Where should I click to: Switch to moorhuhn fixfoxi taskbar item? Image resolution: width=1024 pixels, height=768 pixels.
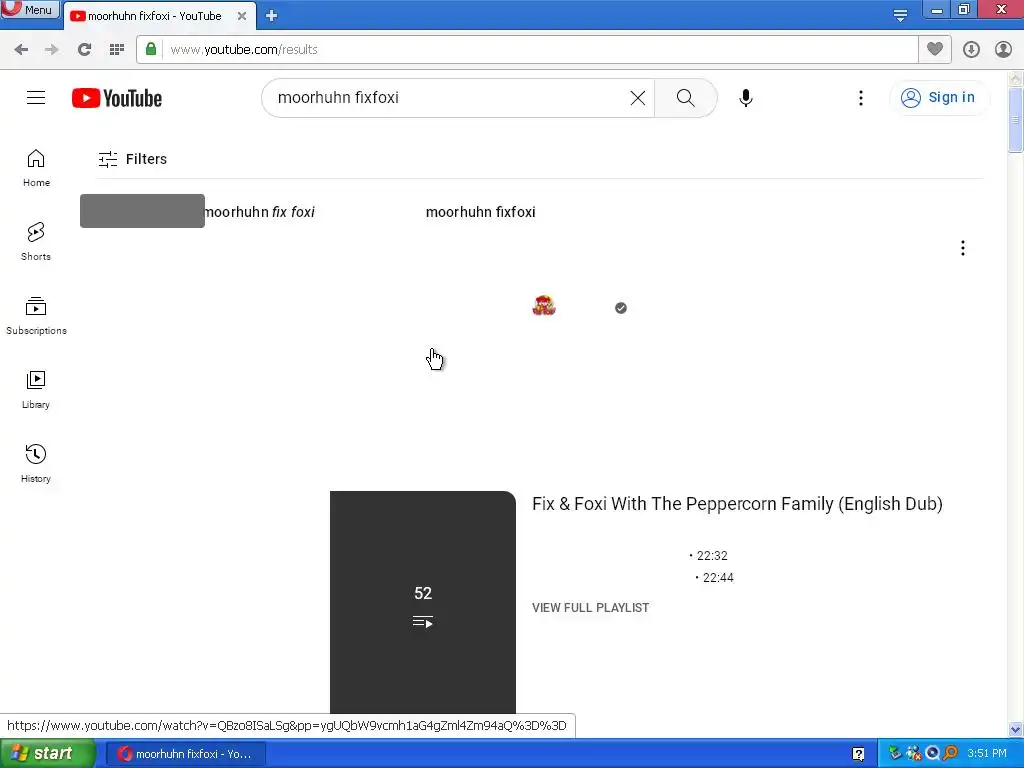pos(185,754)
